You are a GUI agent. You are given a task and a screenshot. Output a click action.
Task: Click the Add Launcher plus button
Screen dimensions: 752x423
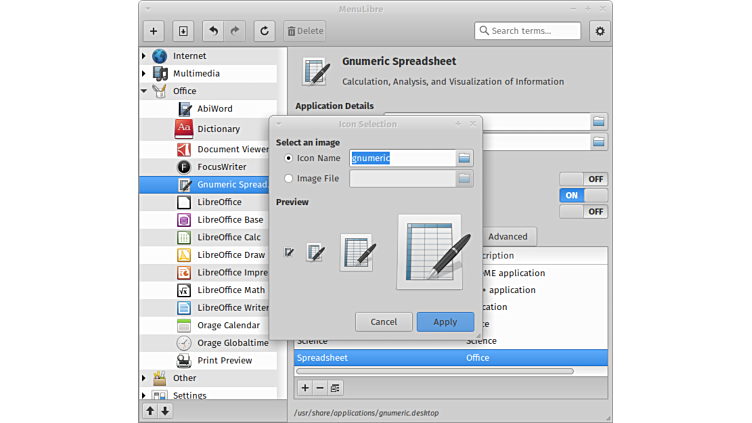point(153,31)
